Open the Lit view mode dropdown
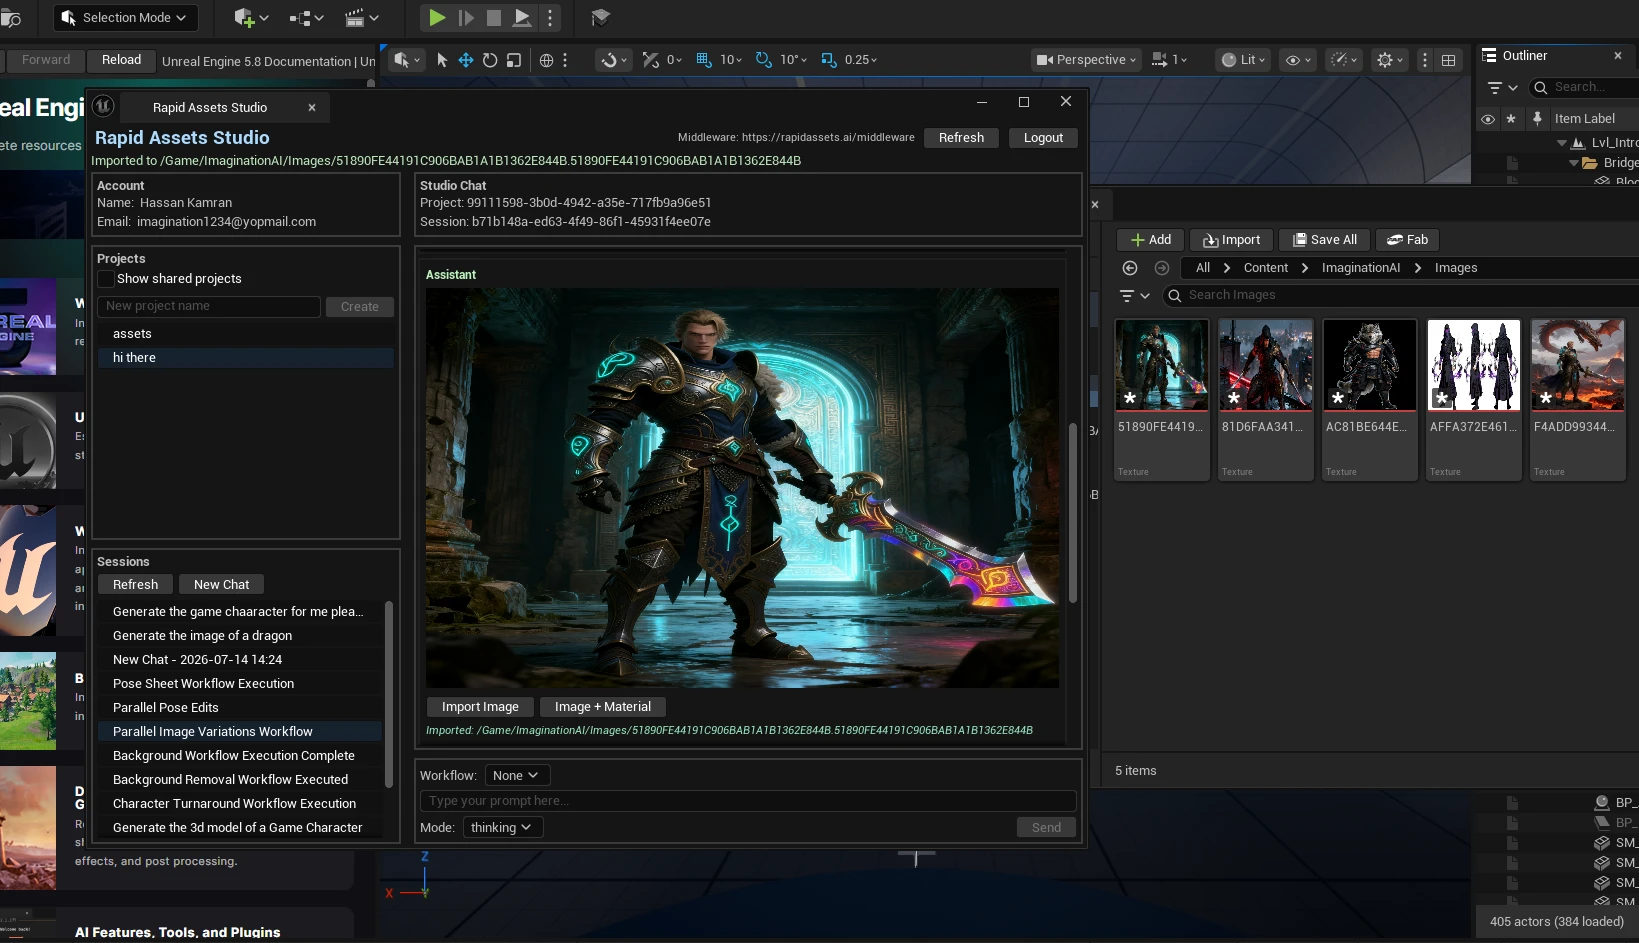1639x943 pixels. pyautogui.click(x=1243, y=60)
